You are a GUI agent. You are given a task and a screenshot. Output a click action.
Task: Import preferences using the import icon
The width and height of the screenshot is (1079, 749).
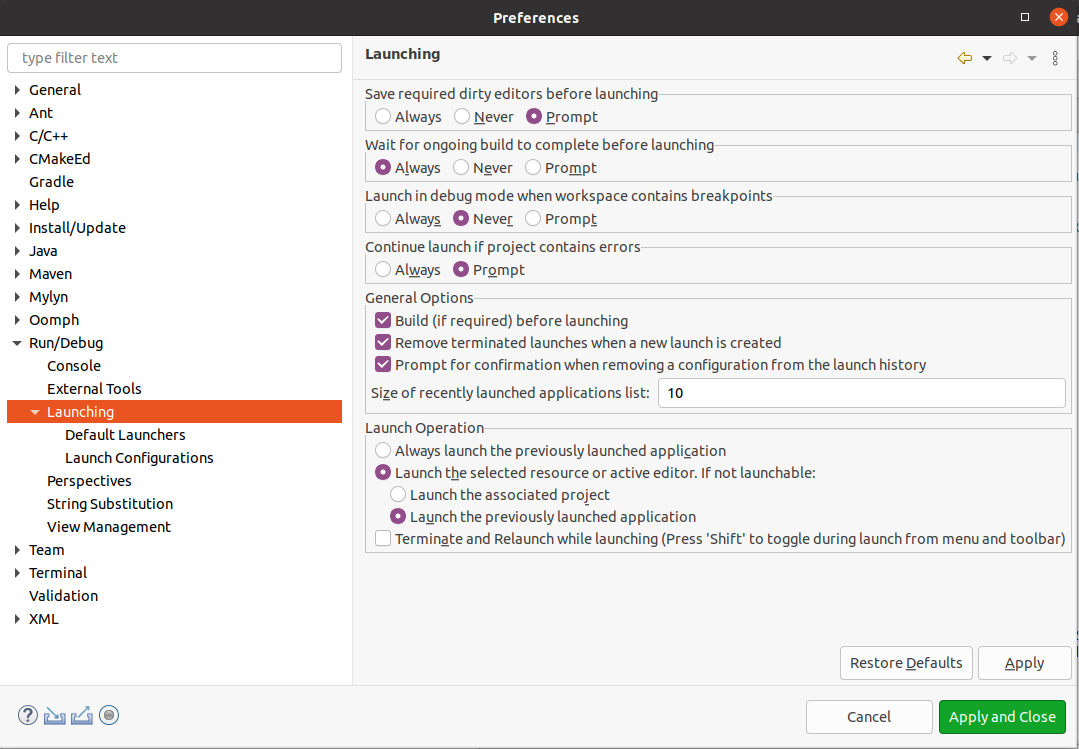coord(54,715)
